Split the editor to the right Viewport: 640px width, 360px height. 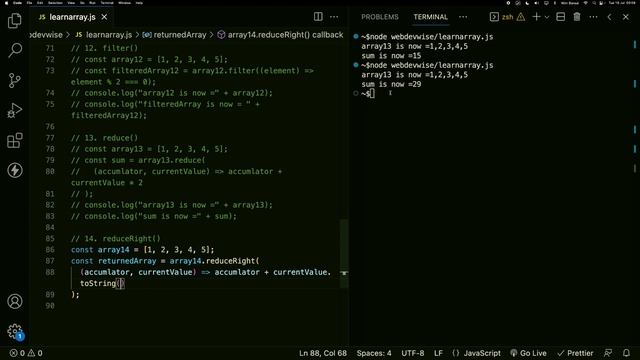[x=318, y=17]
